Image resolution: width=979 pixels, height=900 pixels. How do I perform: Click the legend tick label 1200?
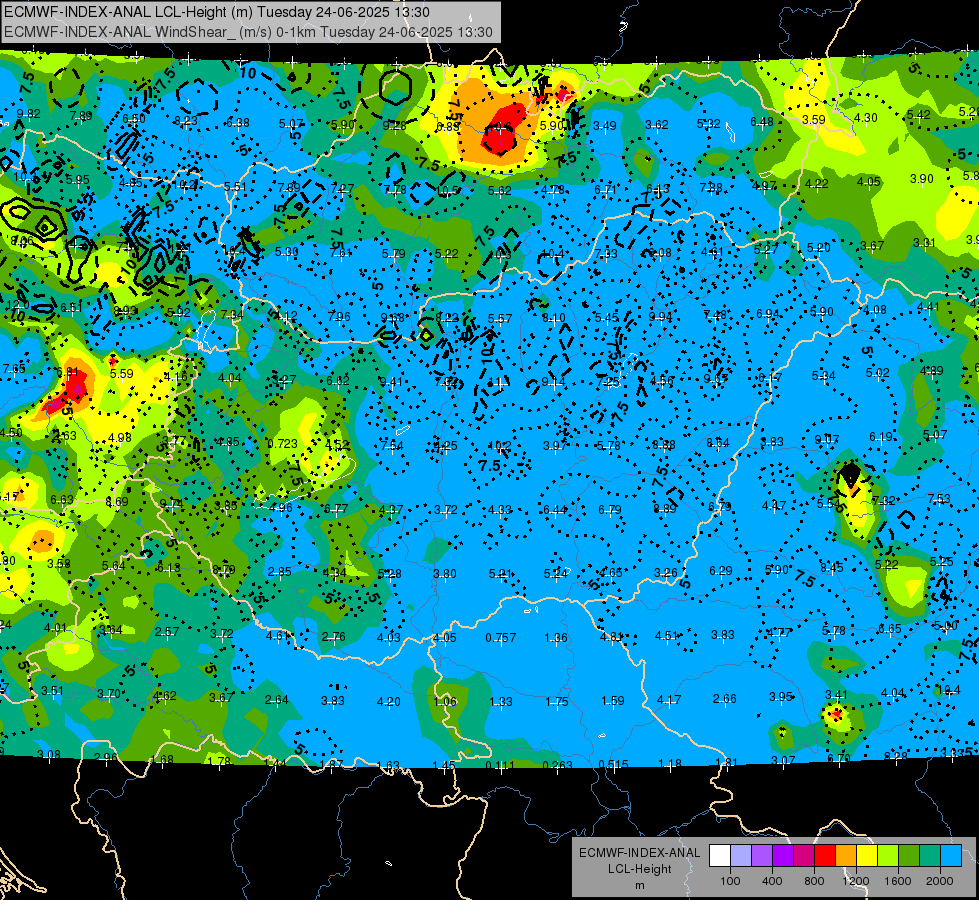click(x=855, y=881)
